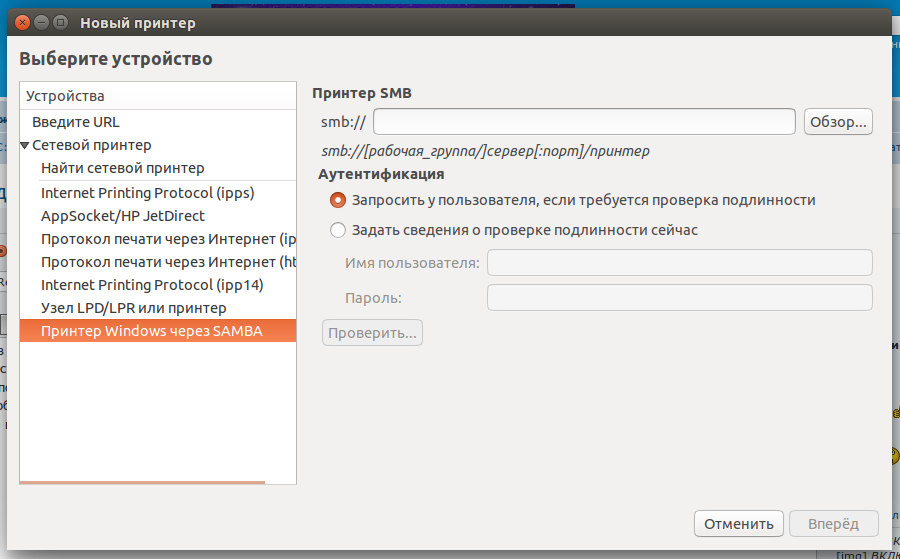Choose Internet Printing Protocol (ipps)
This screenshot has width=900, height=559.
click(147, 192)
